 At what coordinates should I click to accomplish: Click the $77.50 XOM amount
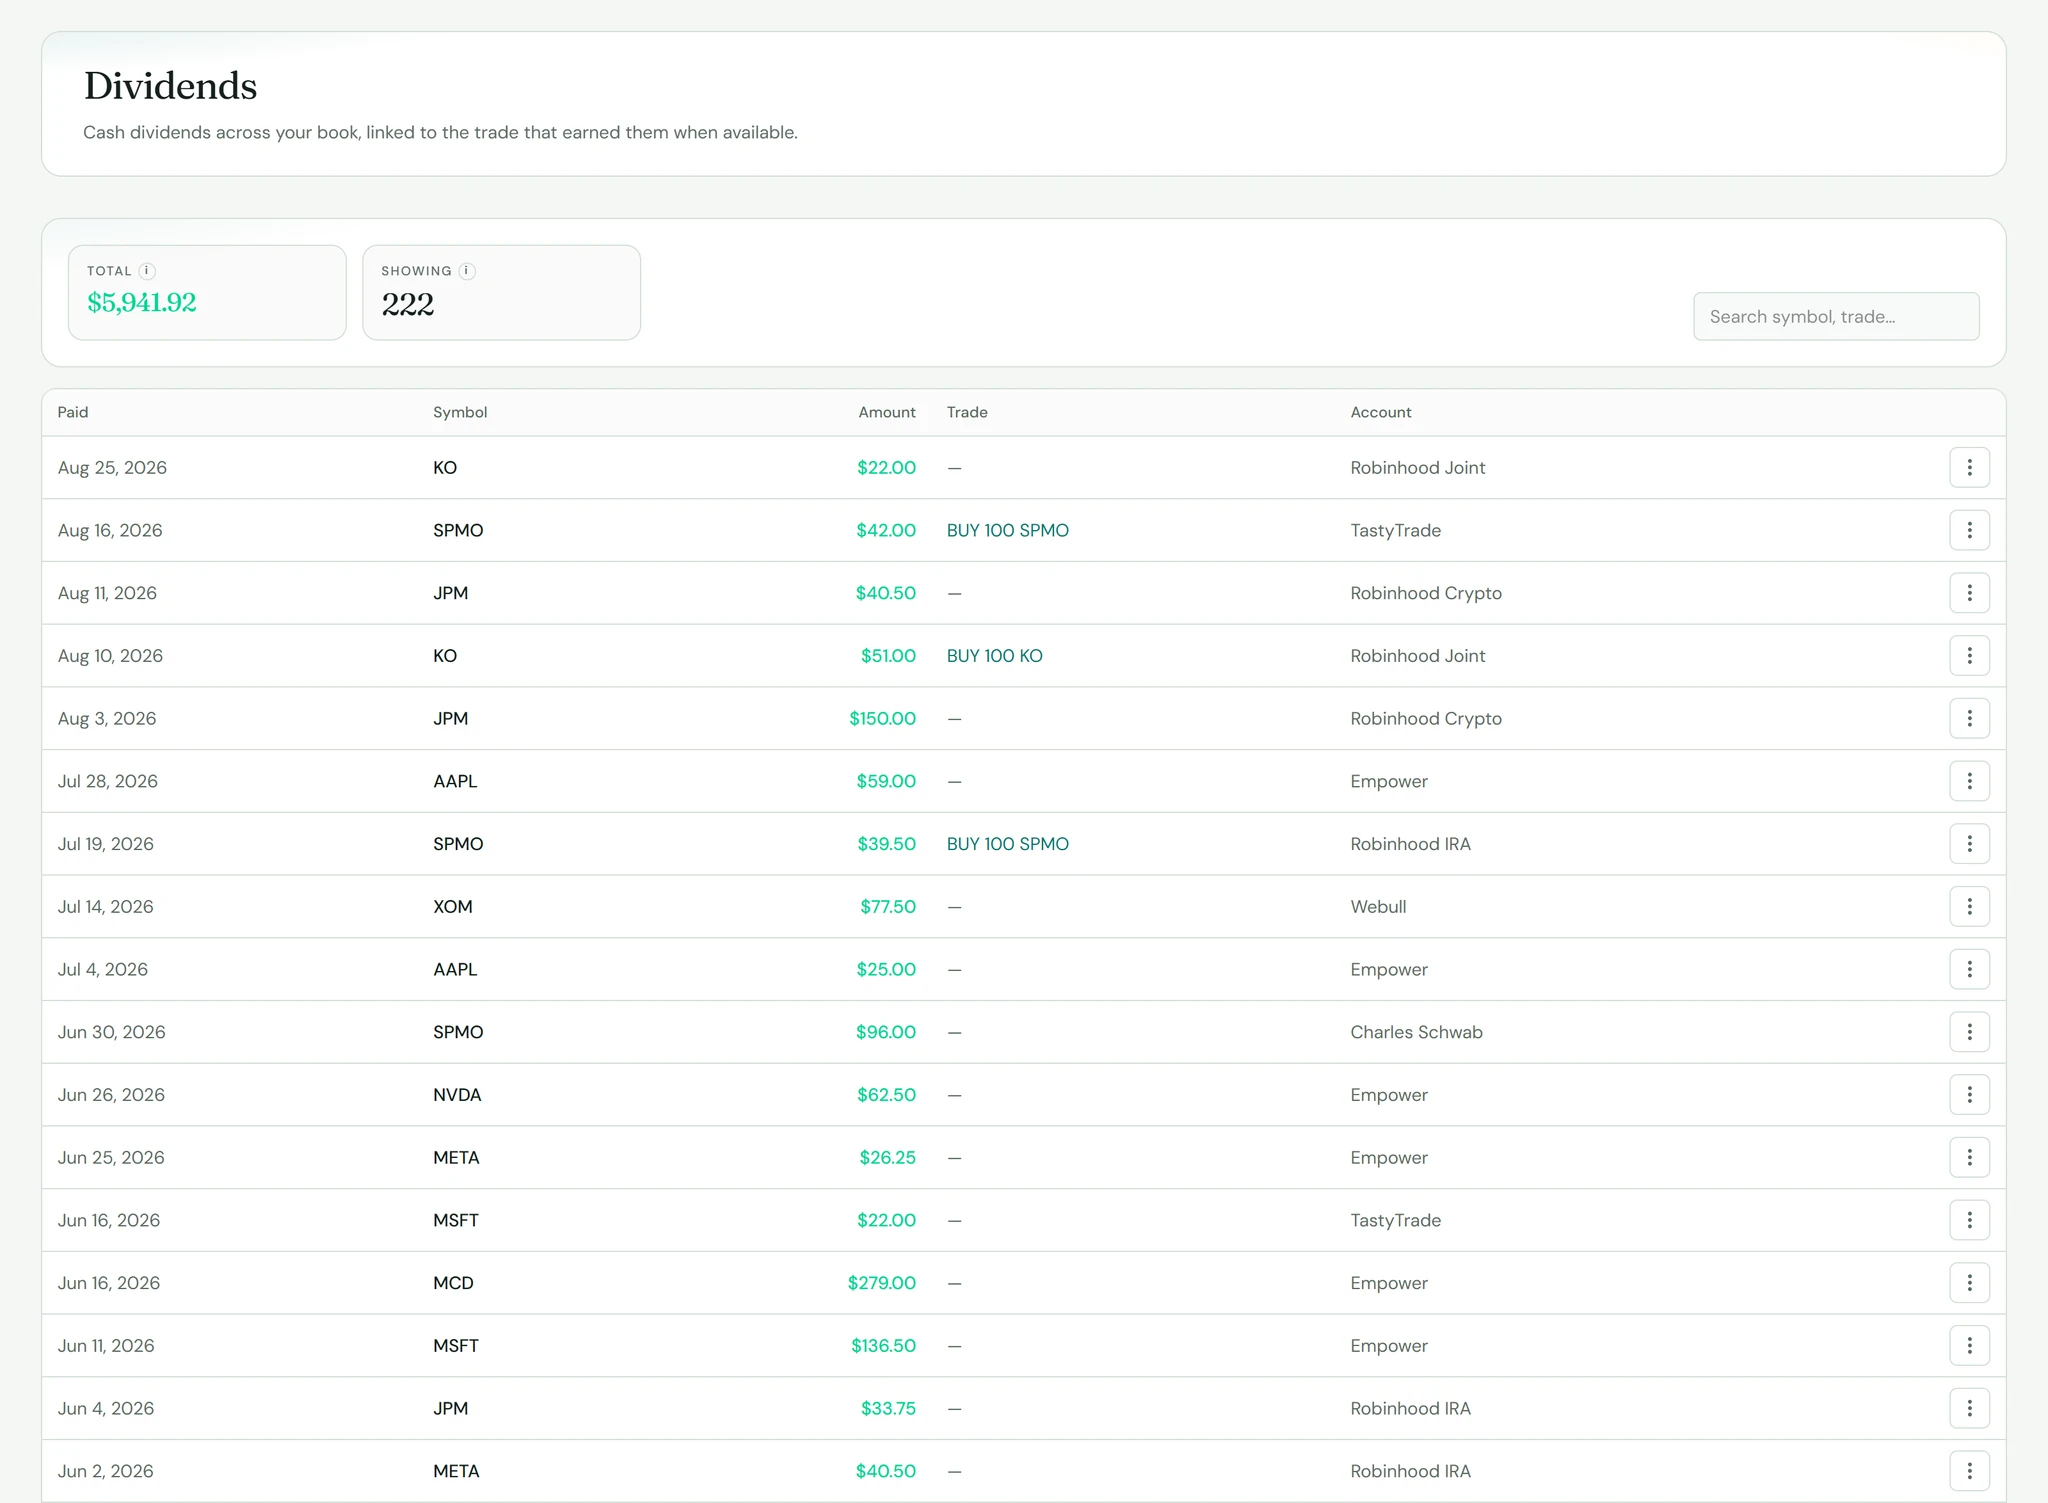888,906
